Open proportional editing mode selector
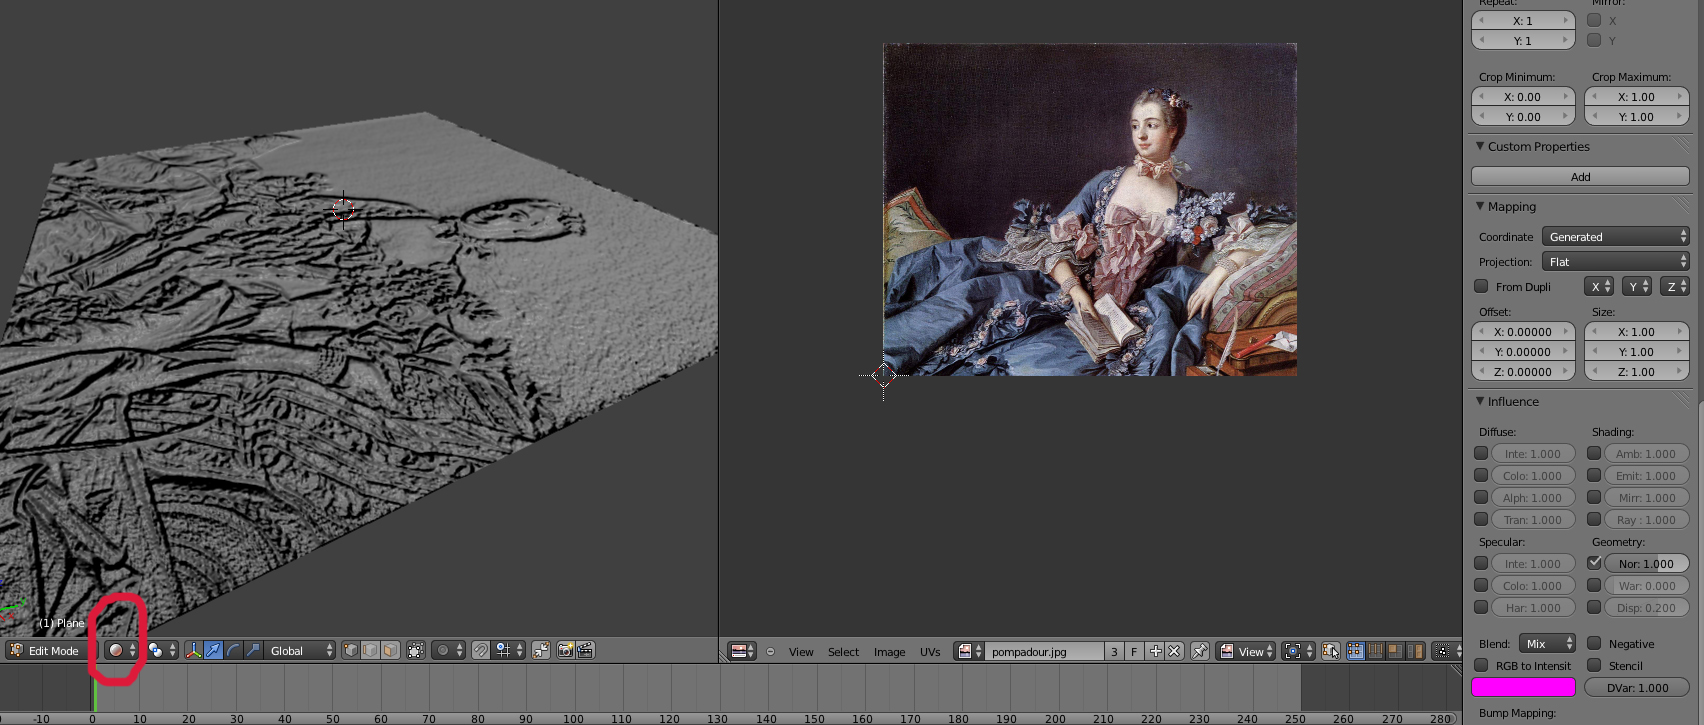1704x725 pixels. pos(448,651)
